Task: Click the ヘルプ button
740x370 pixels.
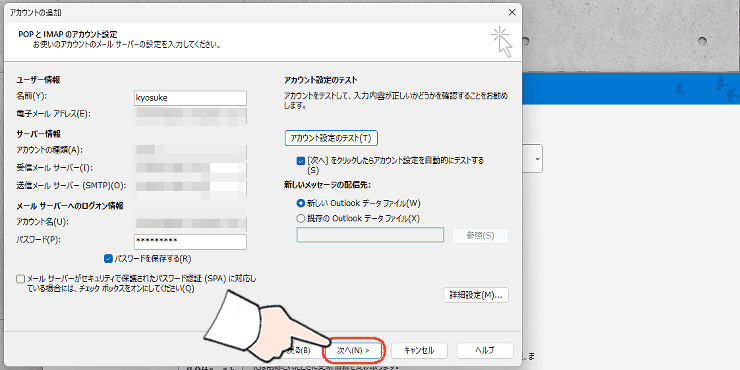Action: 485,351
